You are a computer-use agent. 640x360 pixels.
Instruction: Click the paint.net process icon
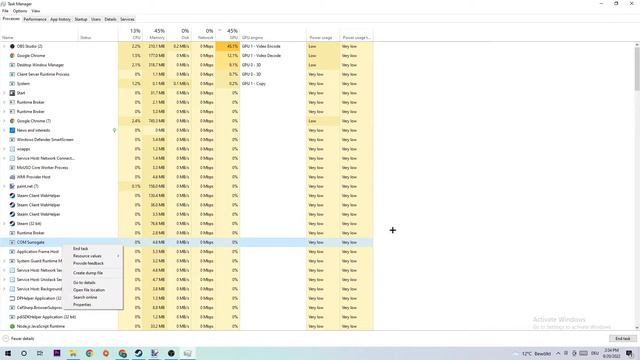pyautogui.click(x=12, y=187)
